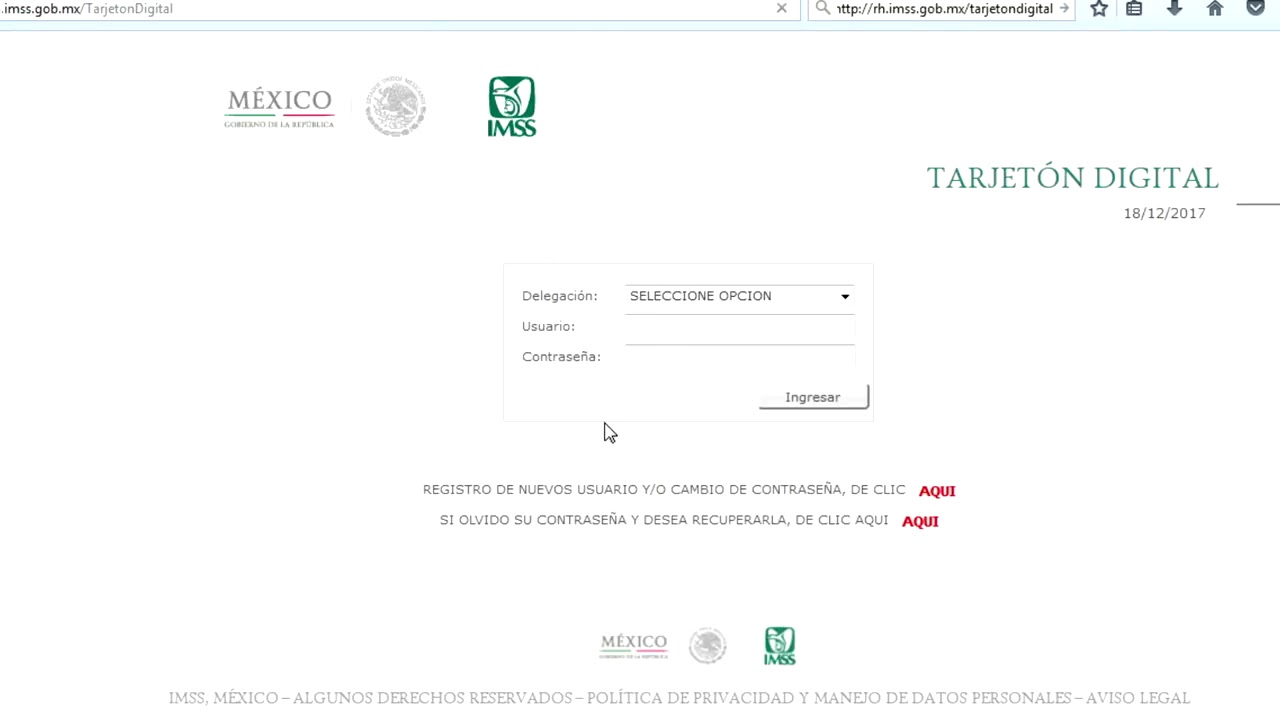Open the browser bookmarks list icon
1280x720 pixels.
click(1134, 8)
